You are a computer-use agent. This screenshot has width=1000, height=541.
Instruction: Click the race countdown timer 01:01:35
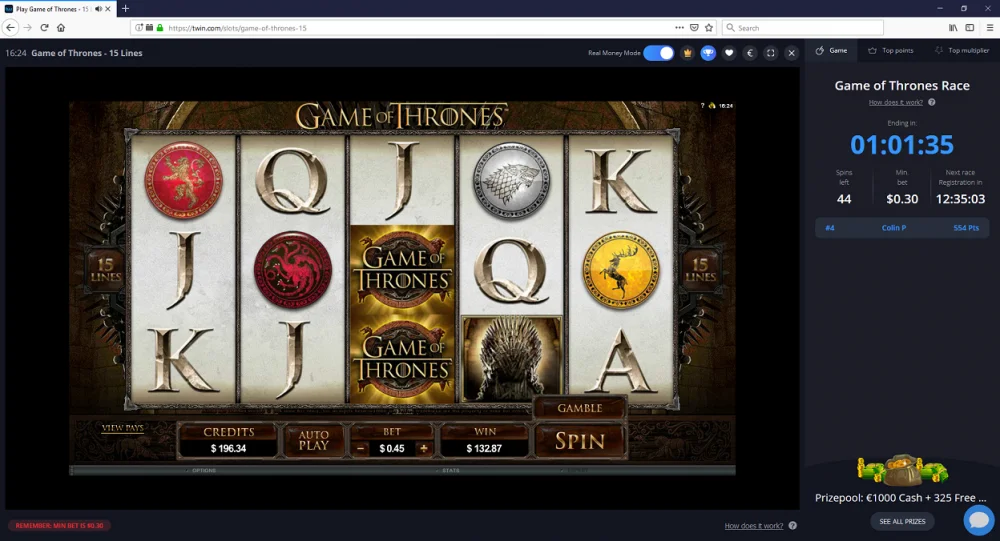tap(902, 145)
